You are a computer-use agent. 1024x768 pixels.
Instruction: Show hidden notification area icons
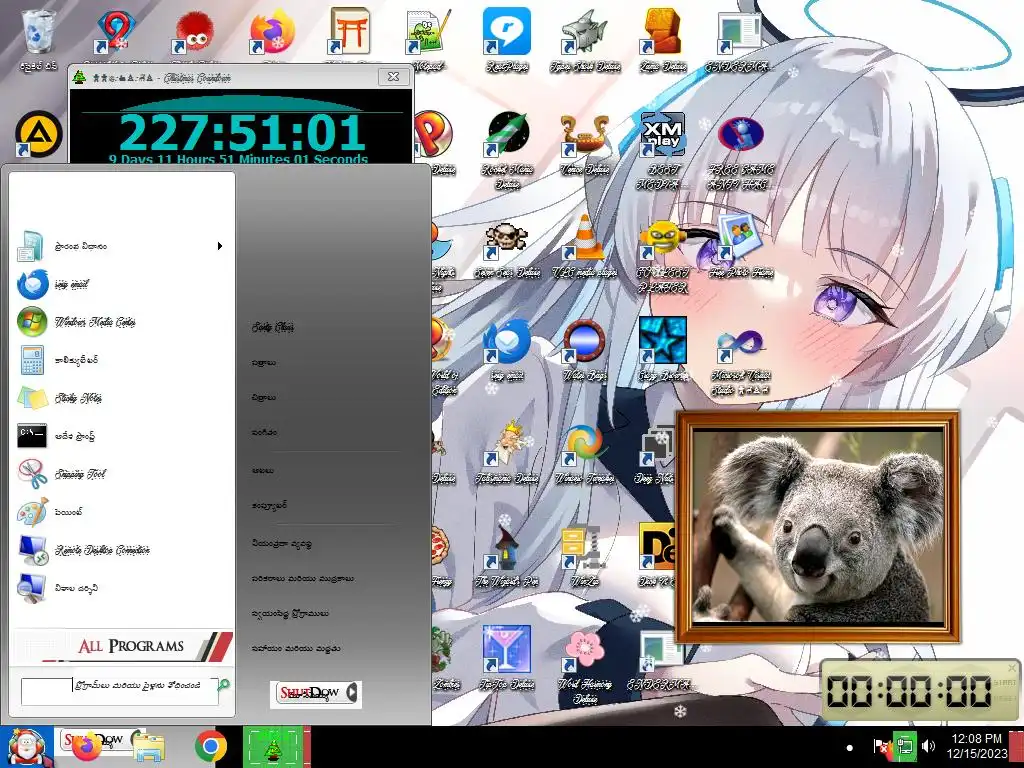(849, 748)
